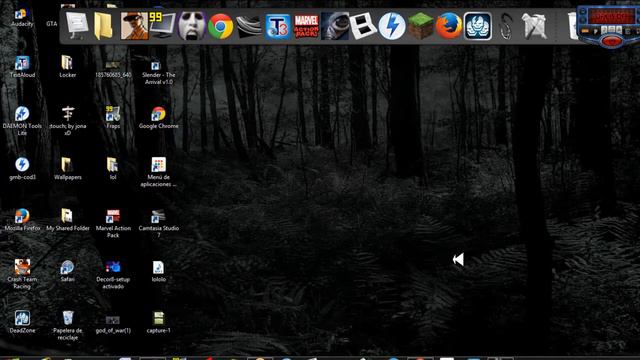Open the Safari desktop shortcut
This screenshot has height=360, width=640.
tap(67, 271)
